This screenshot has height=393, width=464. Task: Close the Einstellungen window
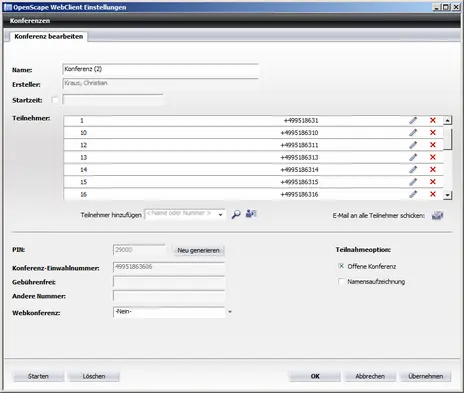click(x=456, y=7)
